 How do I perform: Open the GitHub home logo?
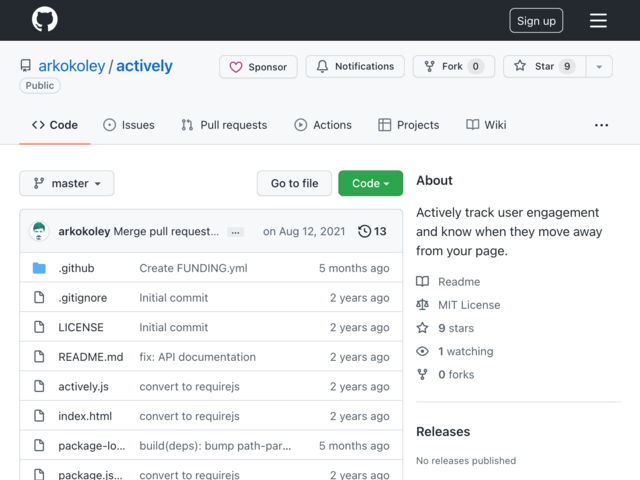pyautogui.click(x=44, y=19)
